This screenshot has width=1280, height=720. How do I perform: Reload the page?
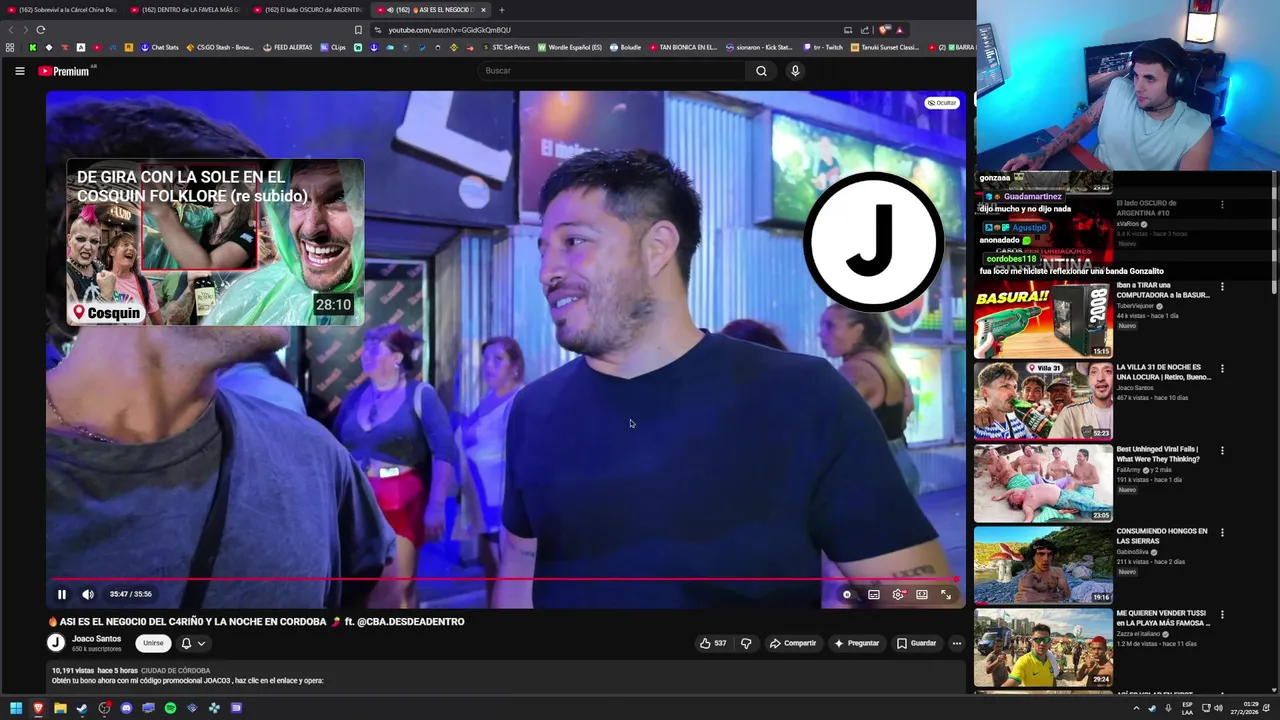pos(41,30)
